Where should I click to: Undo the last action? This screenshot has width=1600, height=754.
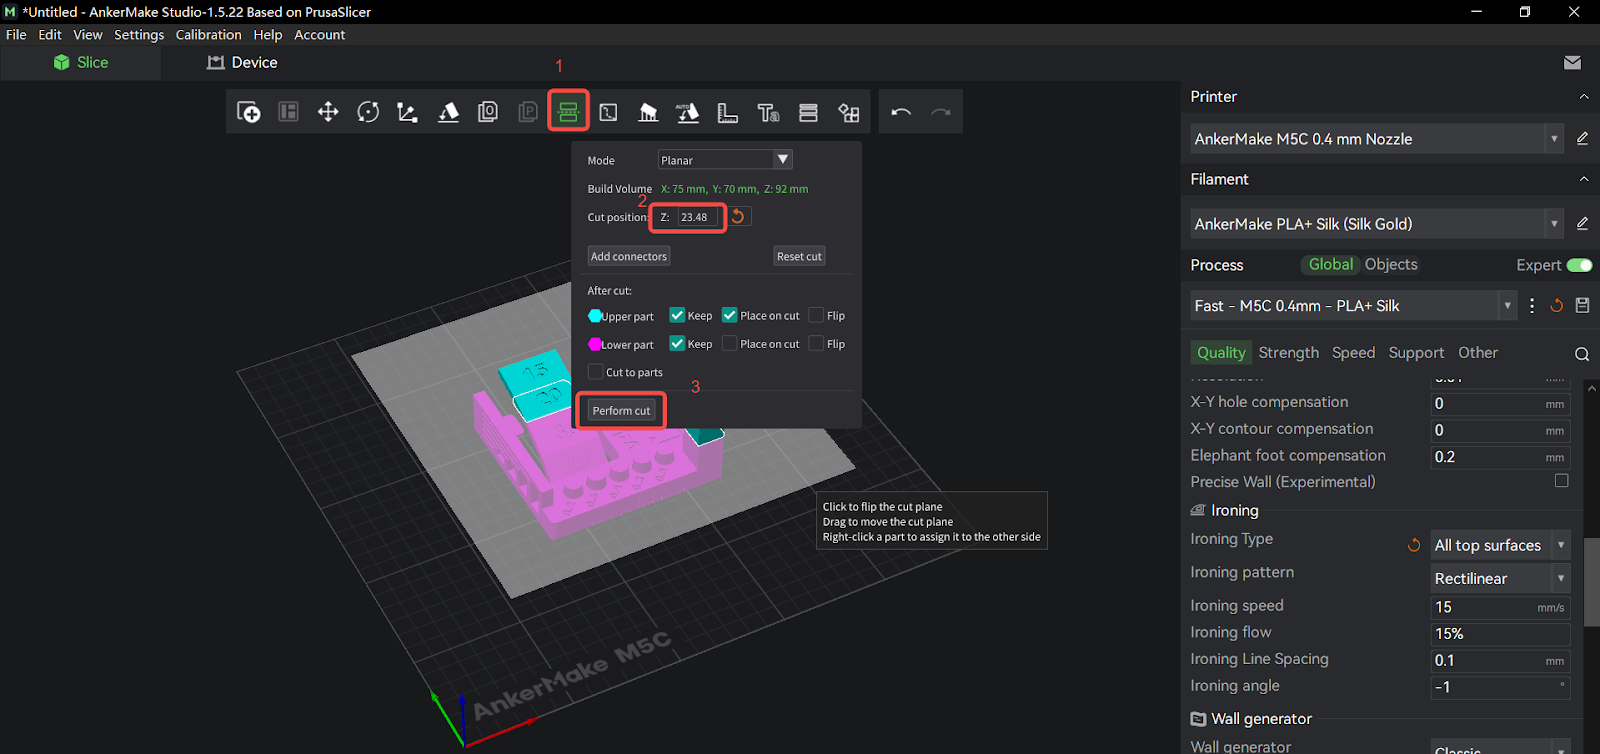901,112
